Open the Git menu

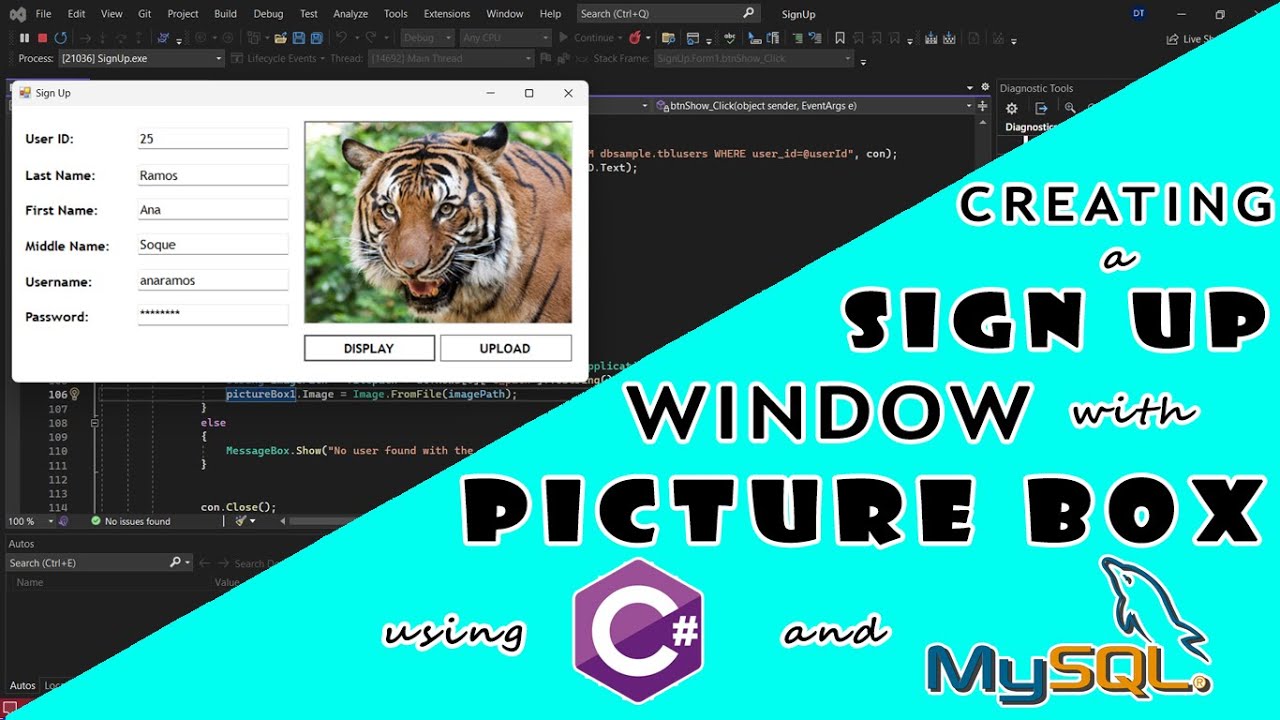point(145,14)
